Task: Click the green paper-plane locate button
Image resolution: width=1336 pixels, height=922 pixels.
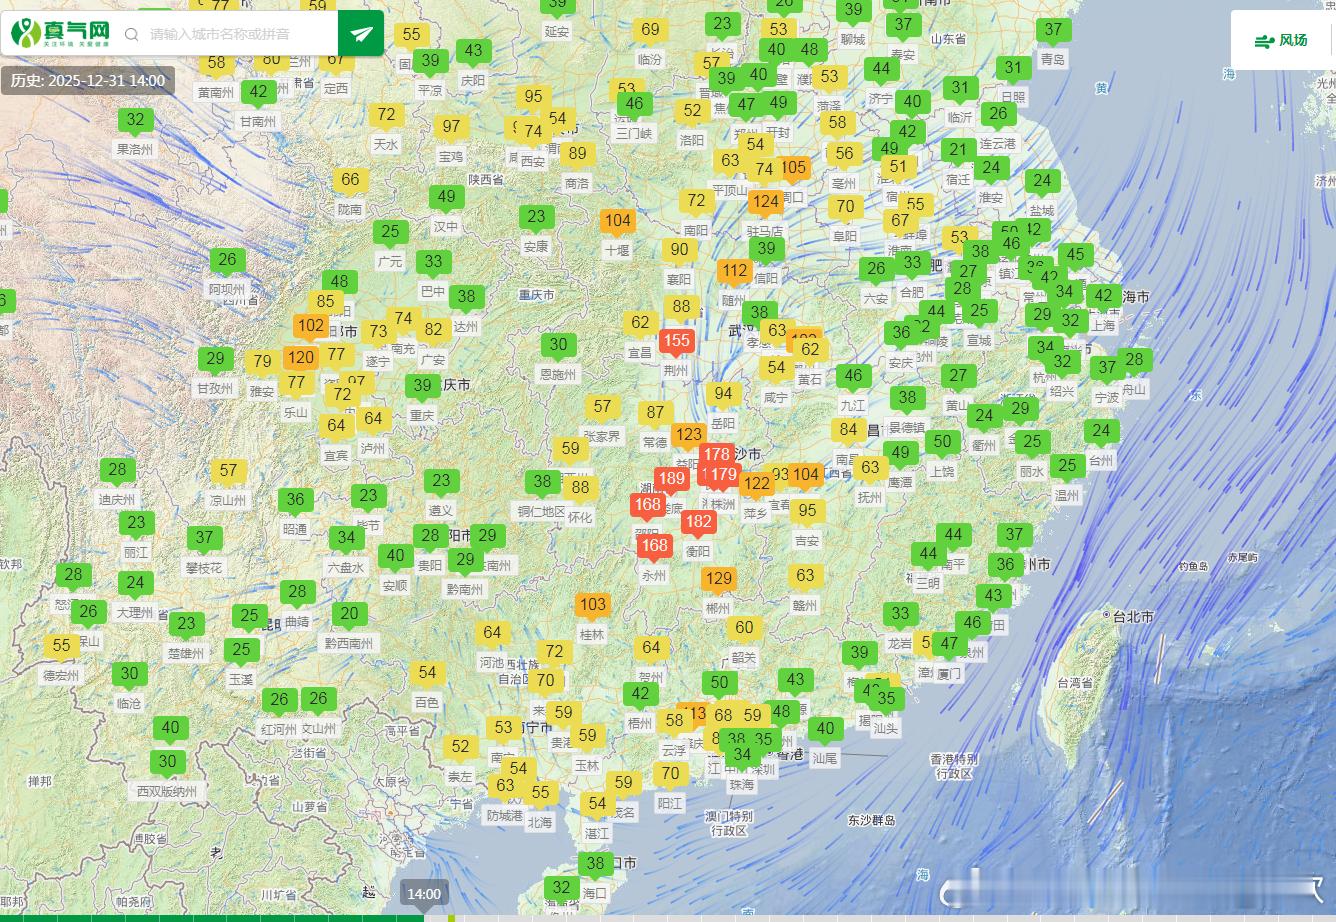Action: pyautogui.click(x=361, y=34)
